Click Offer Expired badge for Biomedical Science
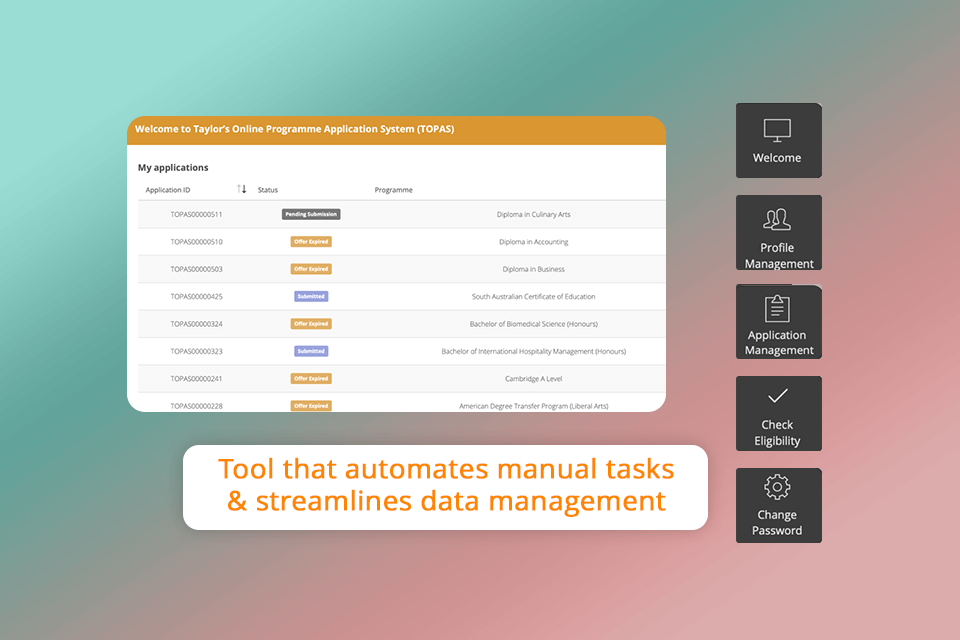Image resolution: width=960 pixels, height=640 pixels. (x=311, y=324)
